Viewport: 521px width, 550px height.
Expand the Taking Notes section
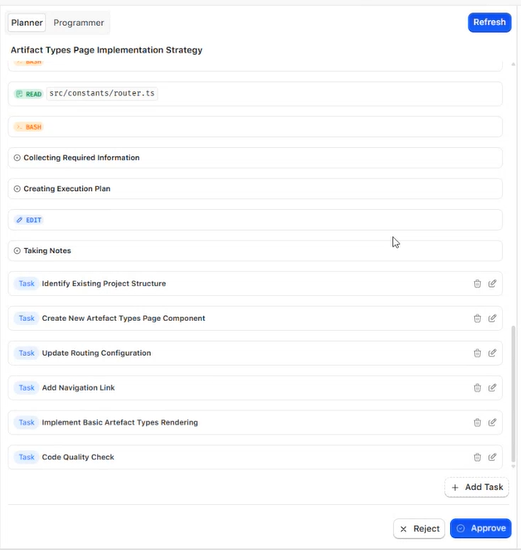point(255,251)
